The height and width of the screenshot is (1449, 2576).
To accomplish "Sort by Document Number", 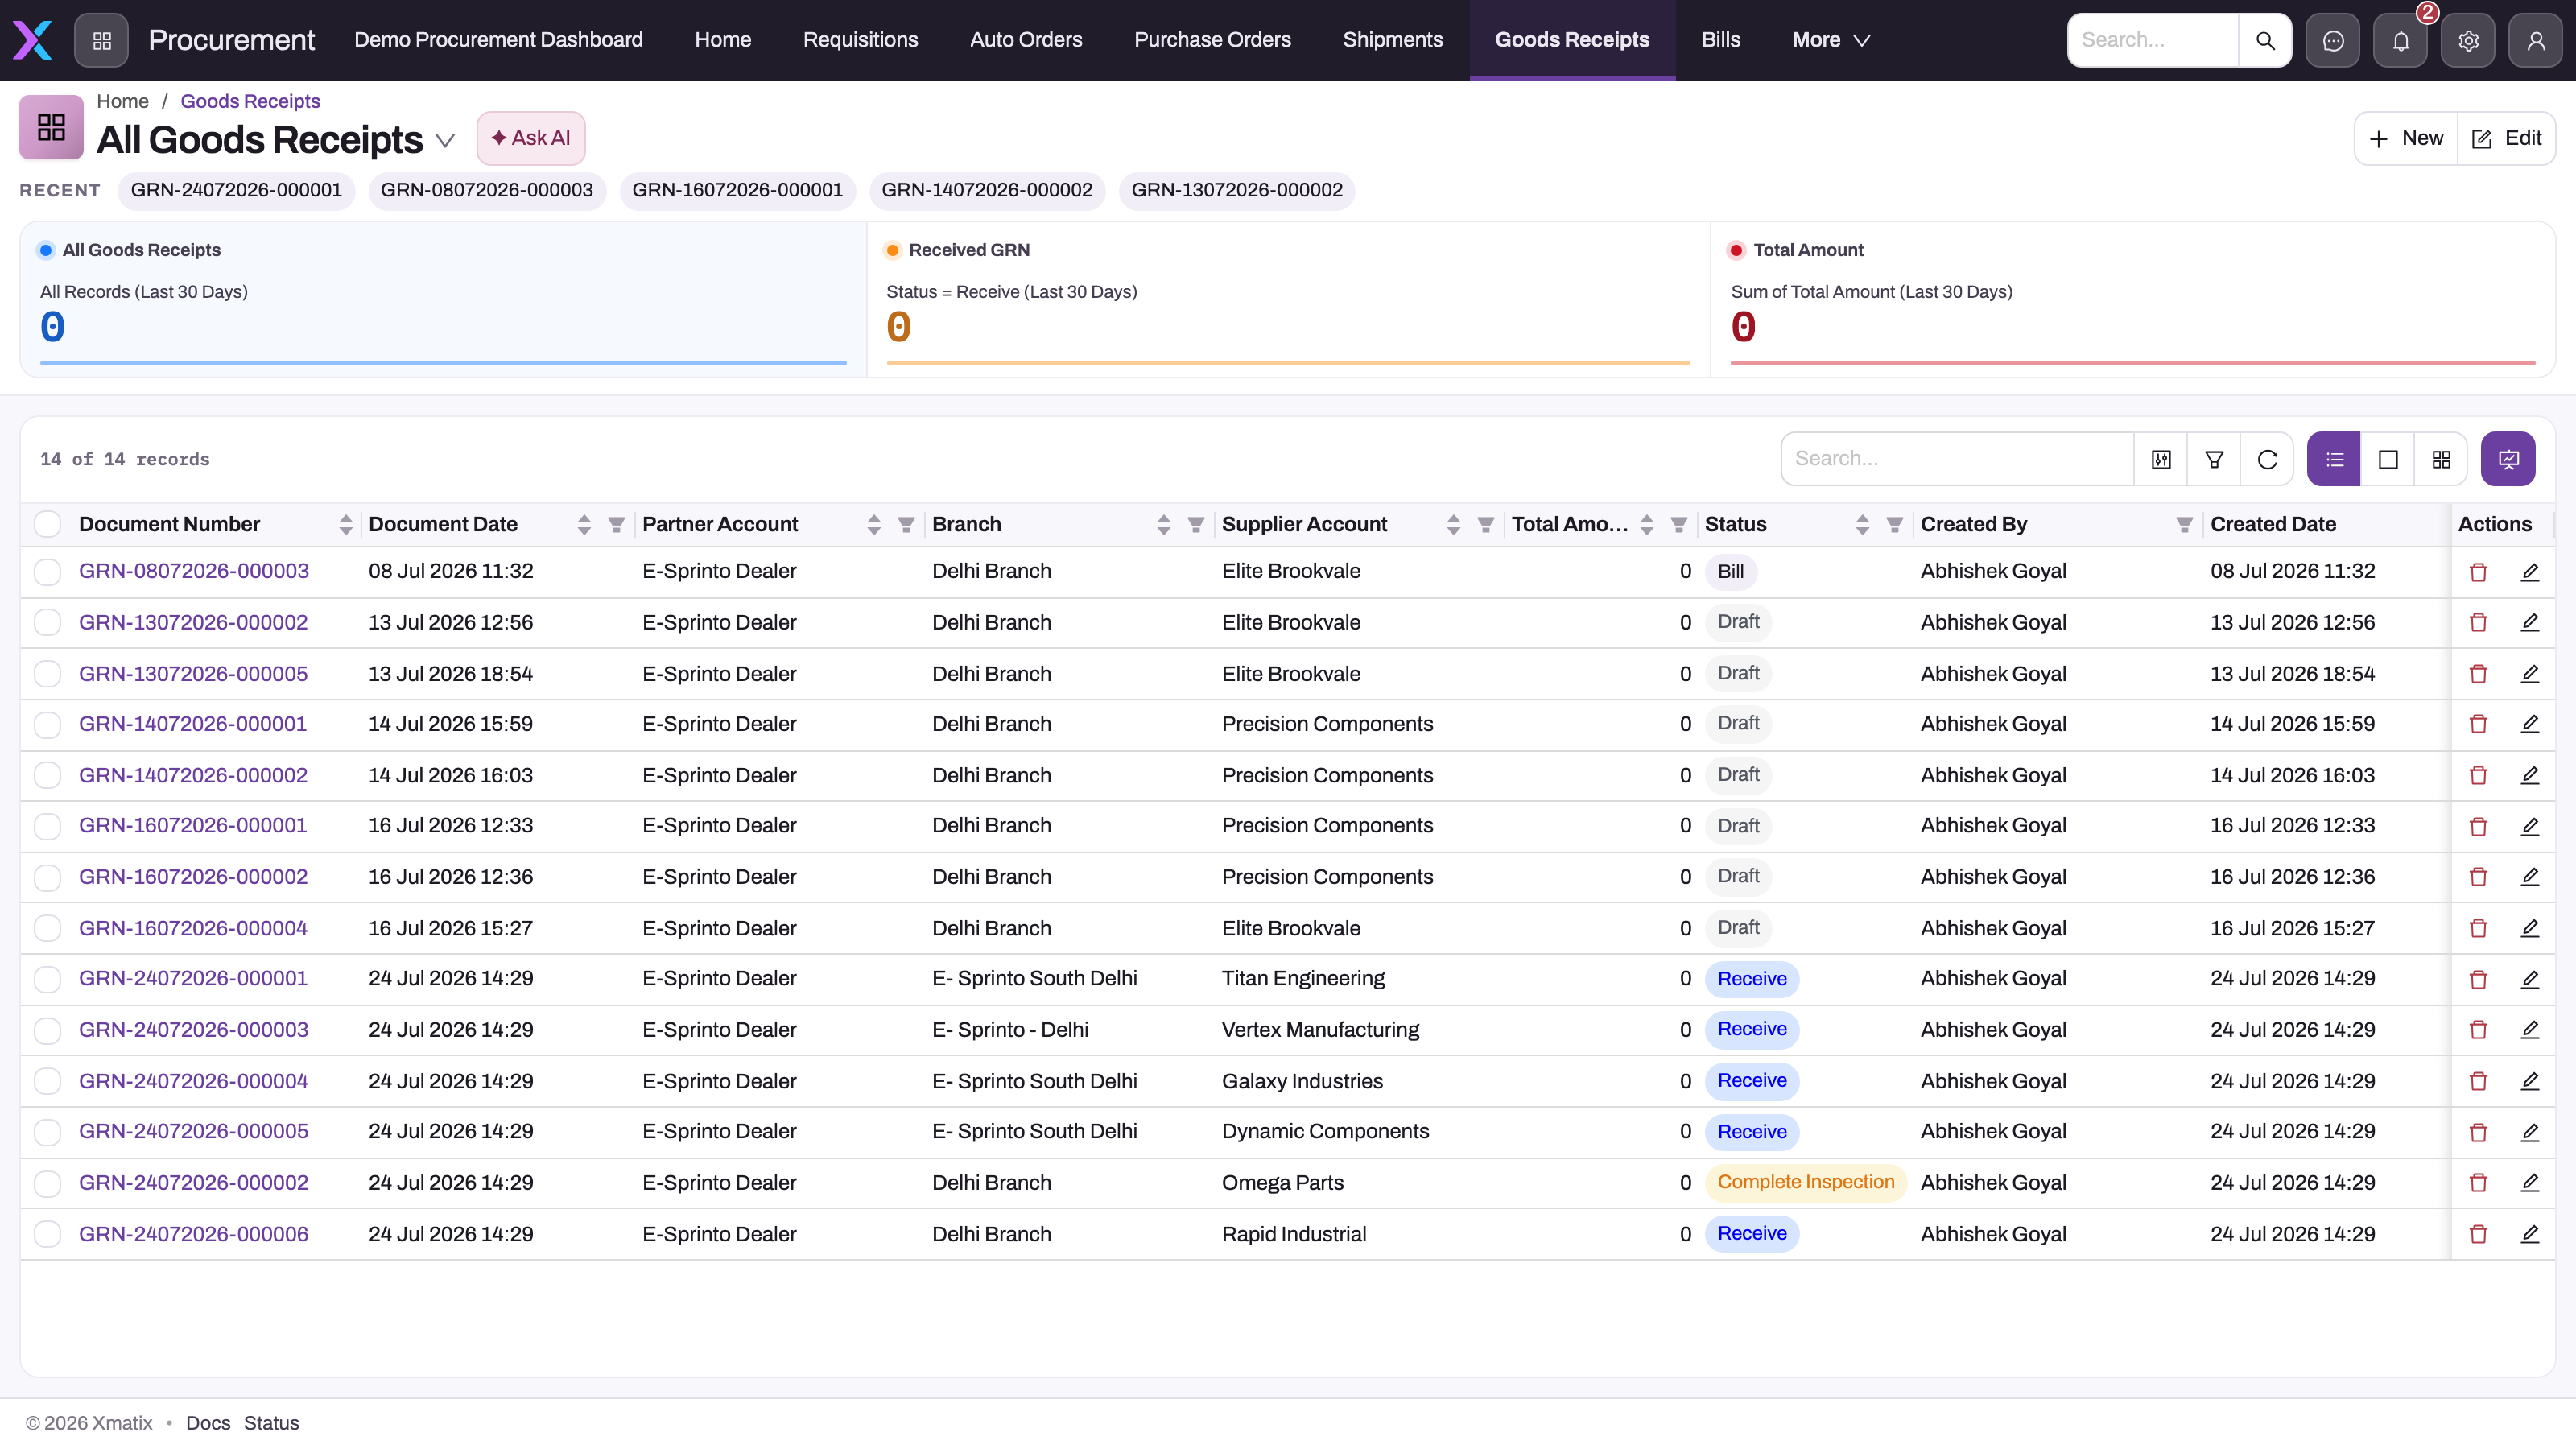I will 346,524.
